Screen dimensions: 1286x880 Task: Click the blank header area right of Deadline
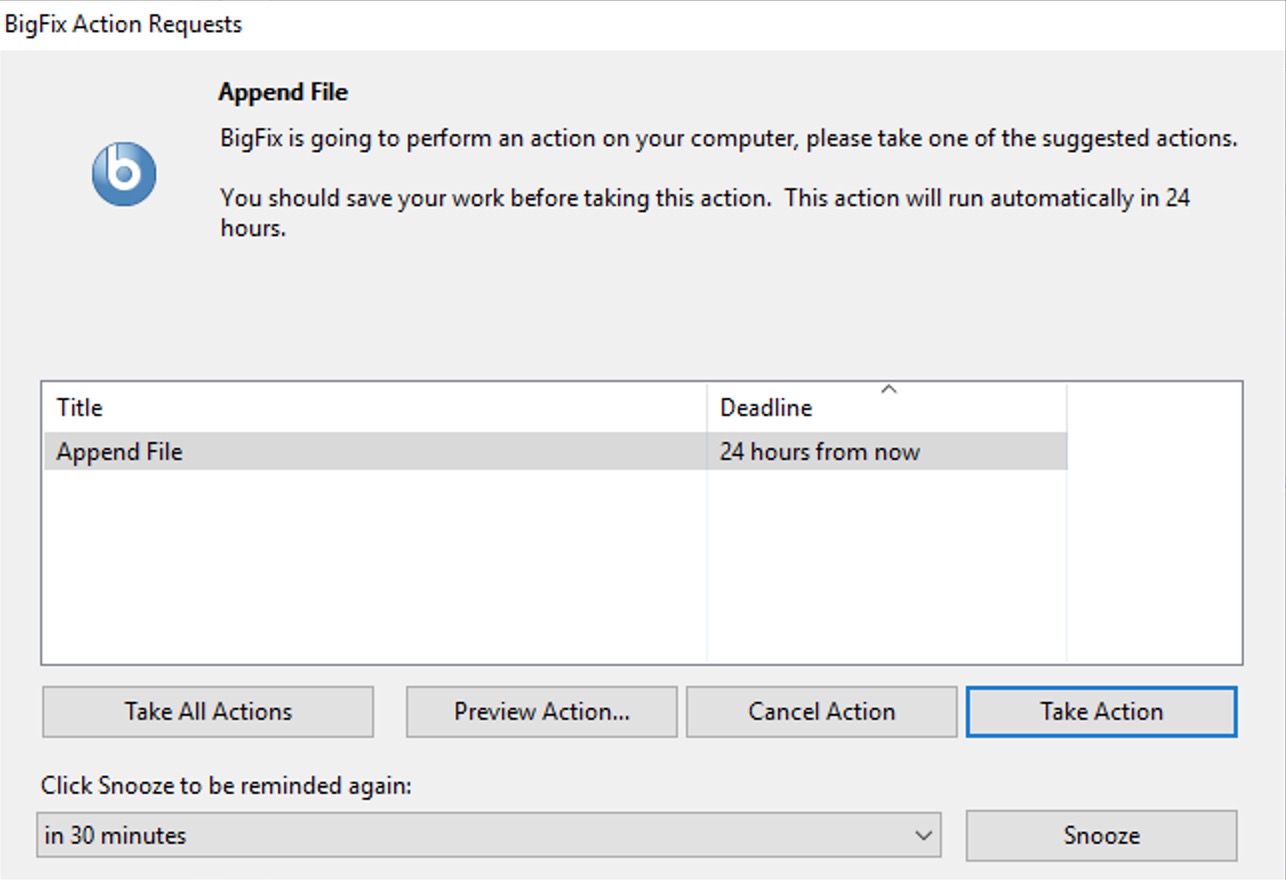tap(1154, 408)
